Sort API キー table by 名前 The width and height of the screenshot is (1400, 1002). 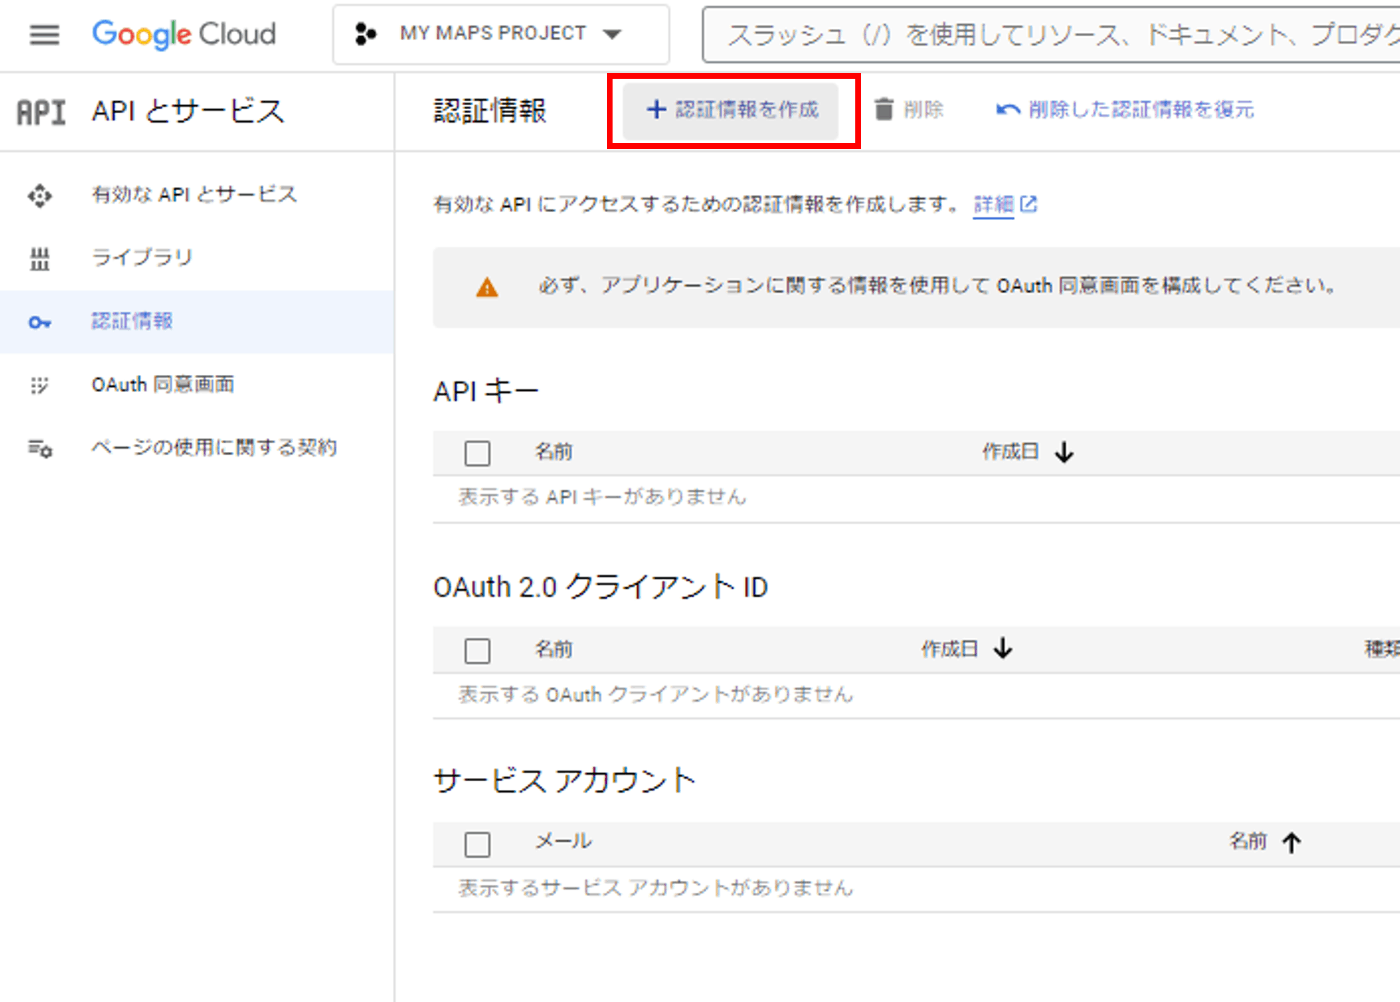[553, 452]
